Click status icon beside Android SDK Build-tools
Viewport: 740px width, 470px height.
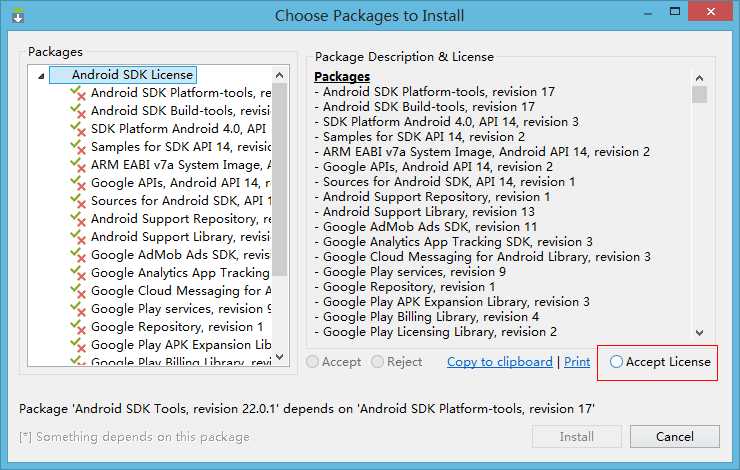(x=78, y=111)
